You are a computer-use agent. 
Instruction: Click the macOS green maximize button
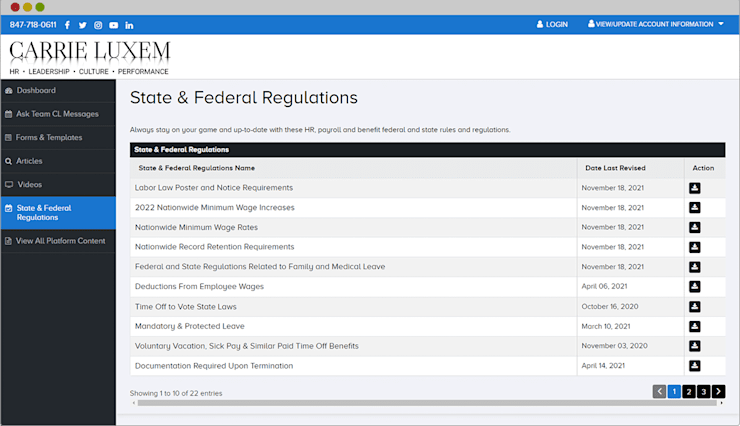pyautogui.click(x=40, y=7)
